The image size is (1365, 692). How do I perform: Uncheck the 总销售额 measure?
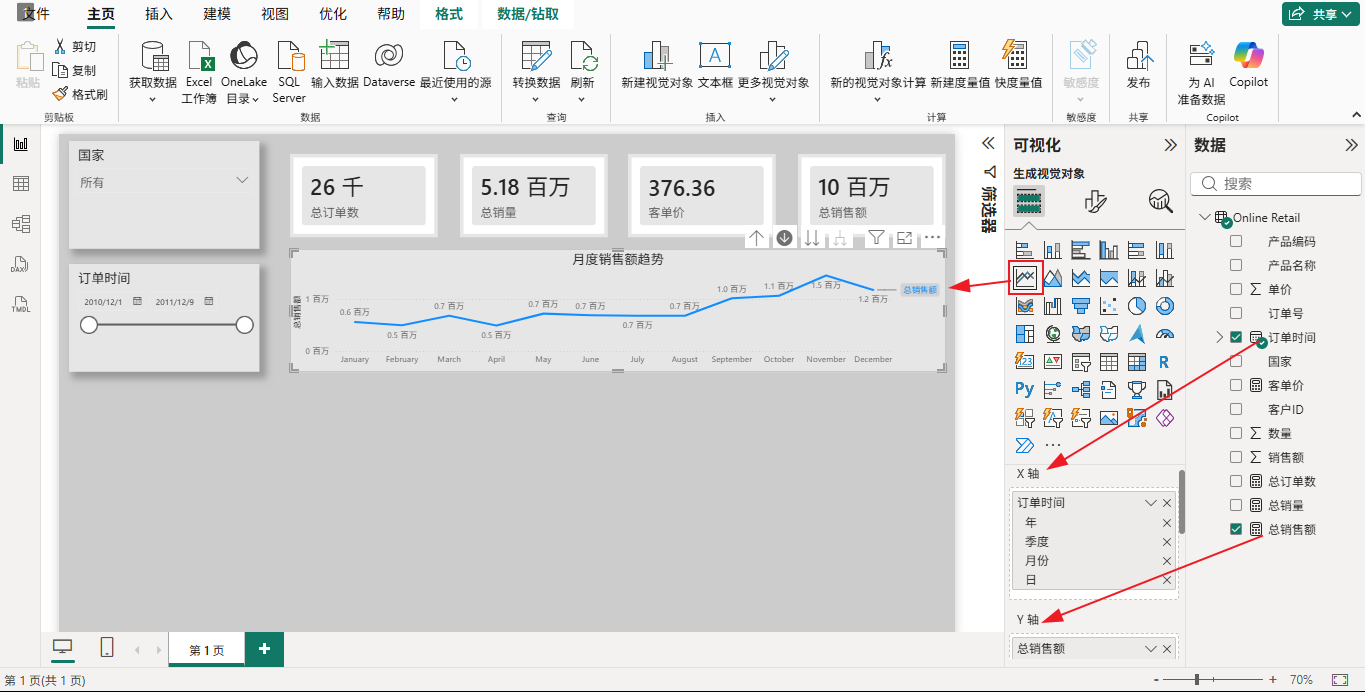click(x=1236, y=529)
